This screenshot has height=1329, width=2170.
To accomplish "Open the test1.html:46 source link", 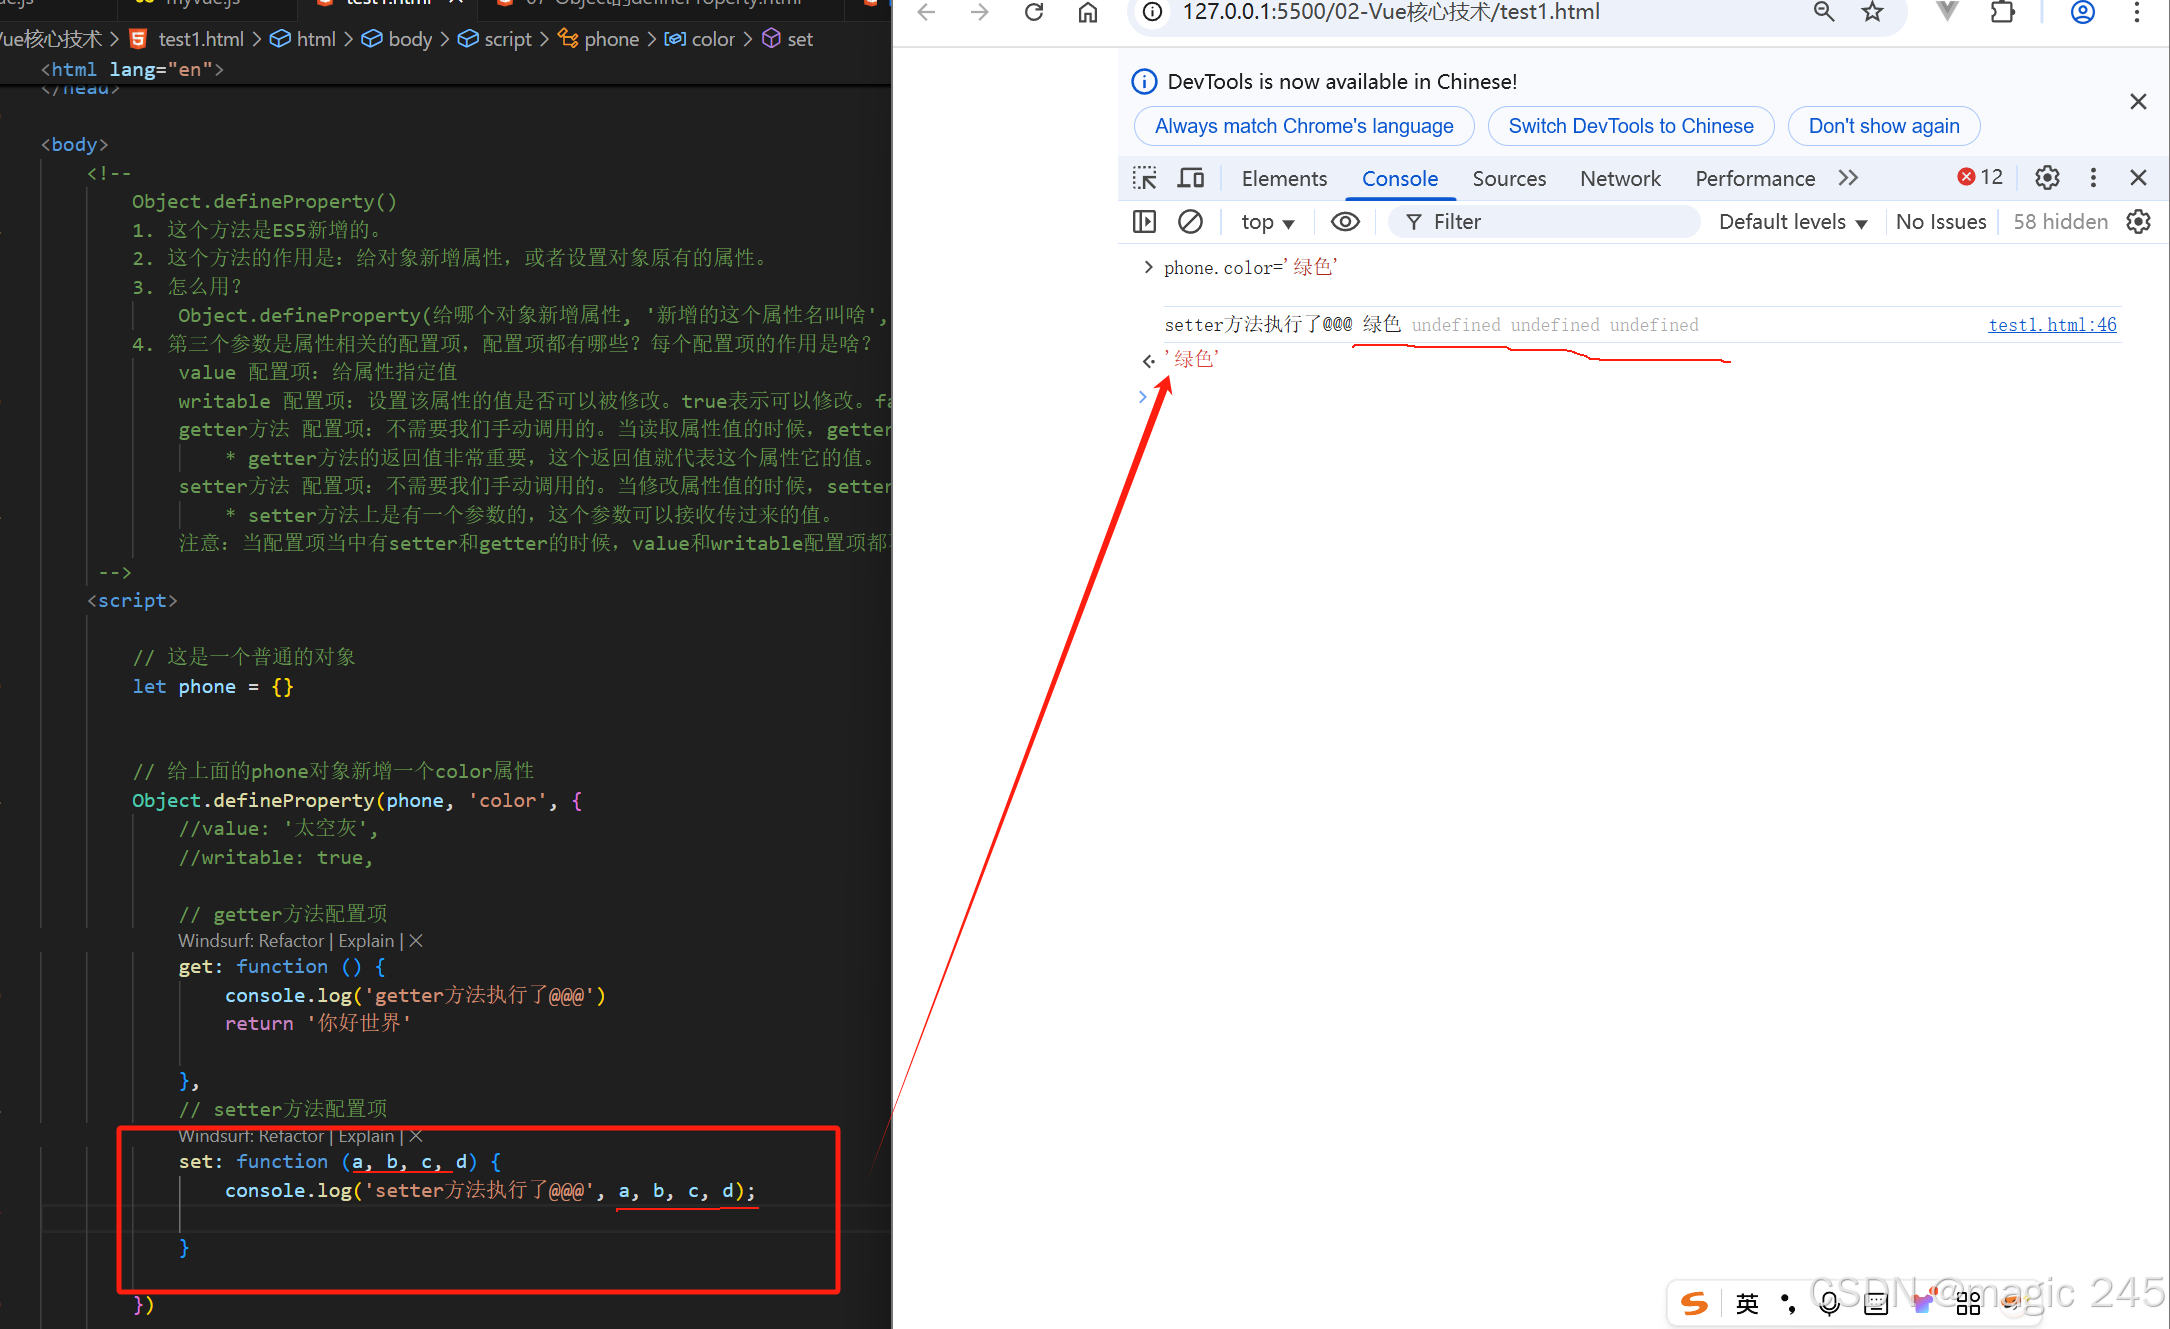I will pyautogui.click(x=2052, y=324).
